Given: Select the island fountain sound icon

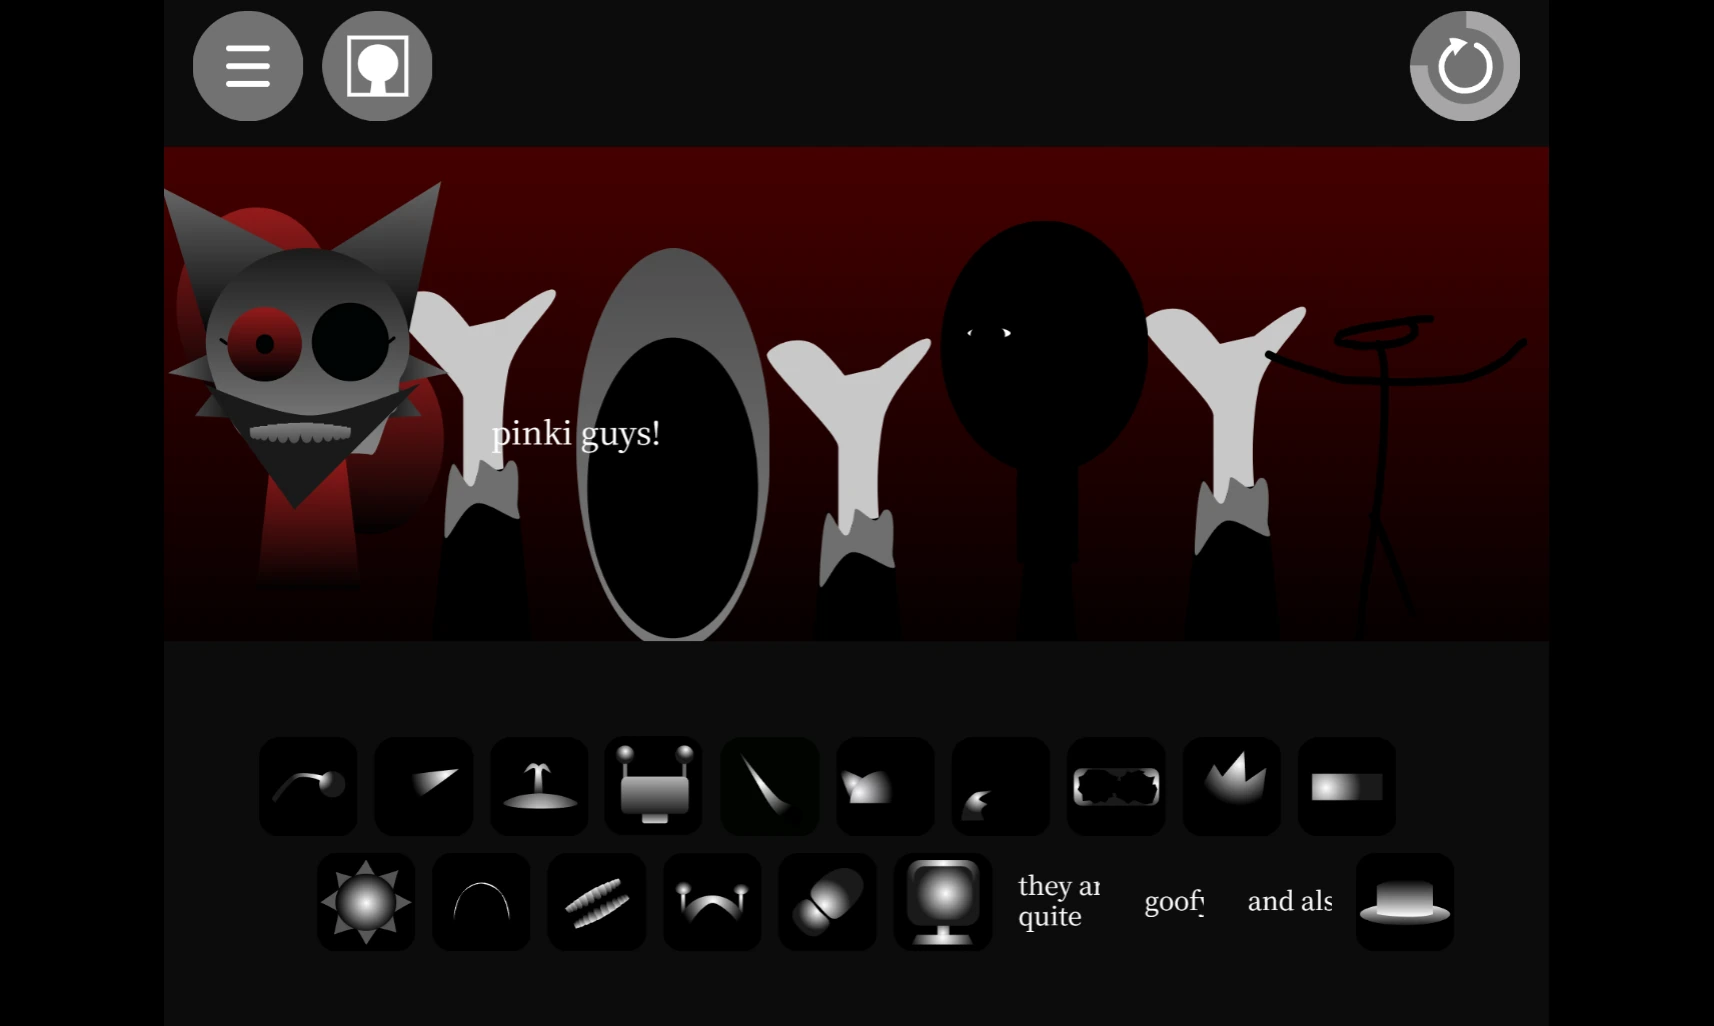Looking at the screenshot, I should [x=539, y=786].
